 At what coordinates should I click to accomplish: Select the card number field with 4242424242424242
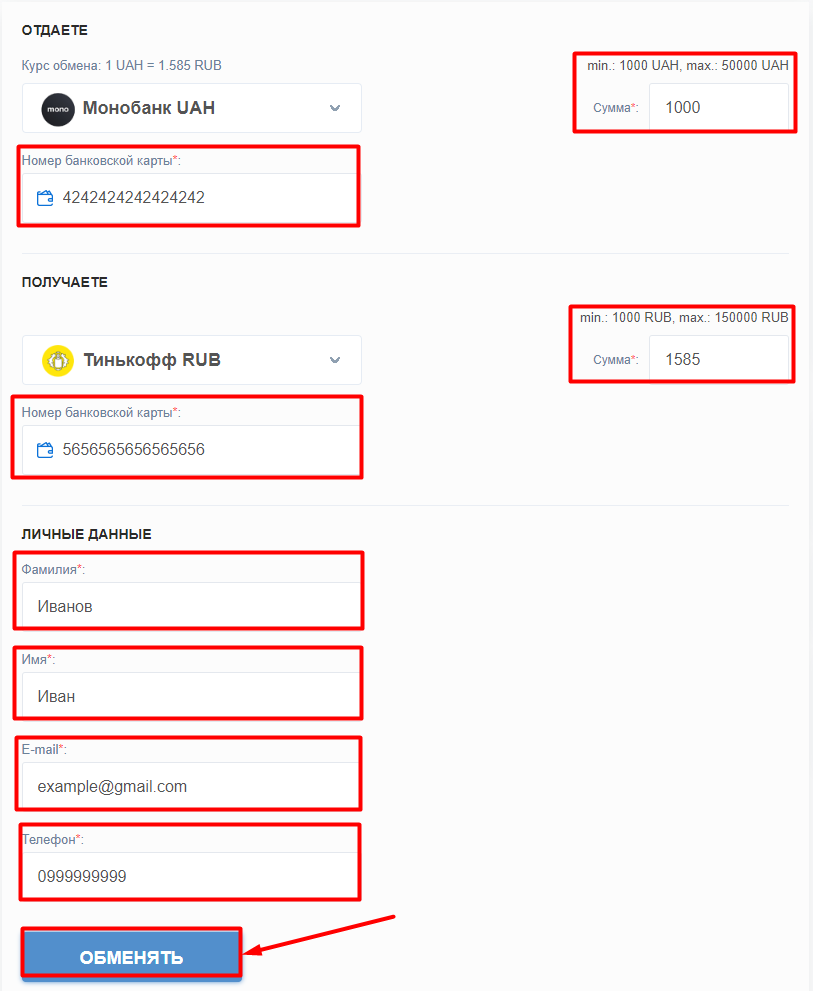point(190,198)
